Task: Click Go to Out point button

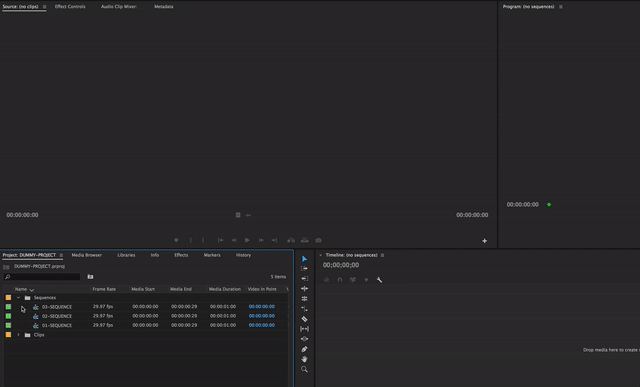Action: tap(274, 240)
